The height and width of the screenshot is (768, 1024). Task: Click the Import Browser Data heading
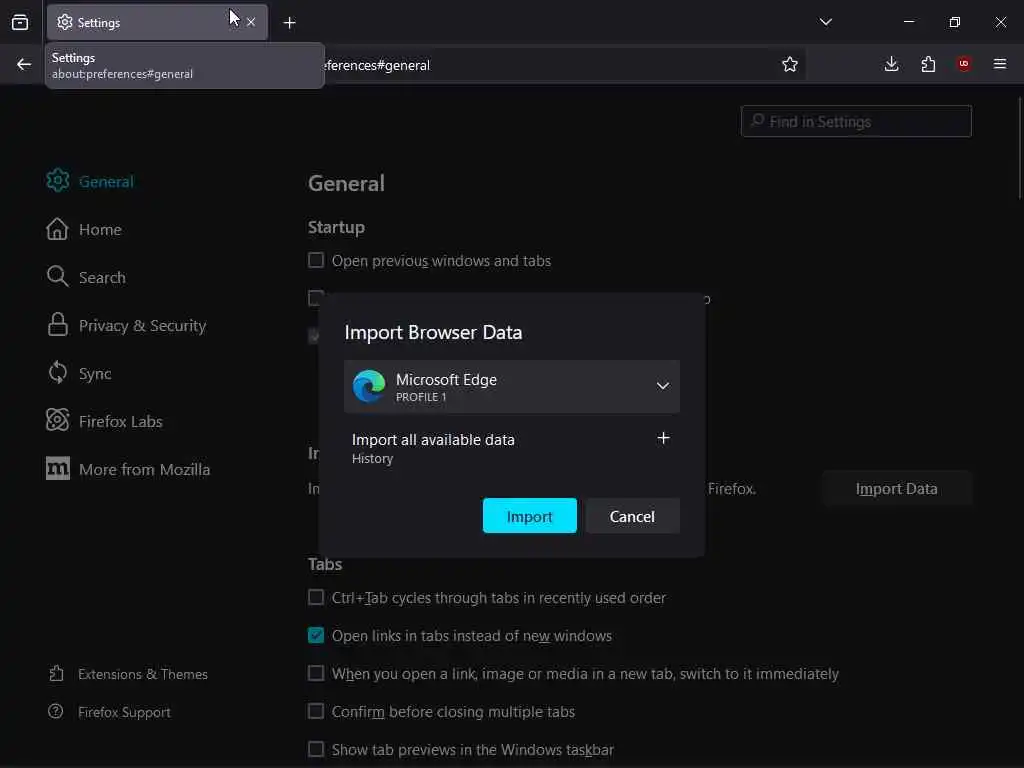click(x=433, y=332)
